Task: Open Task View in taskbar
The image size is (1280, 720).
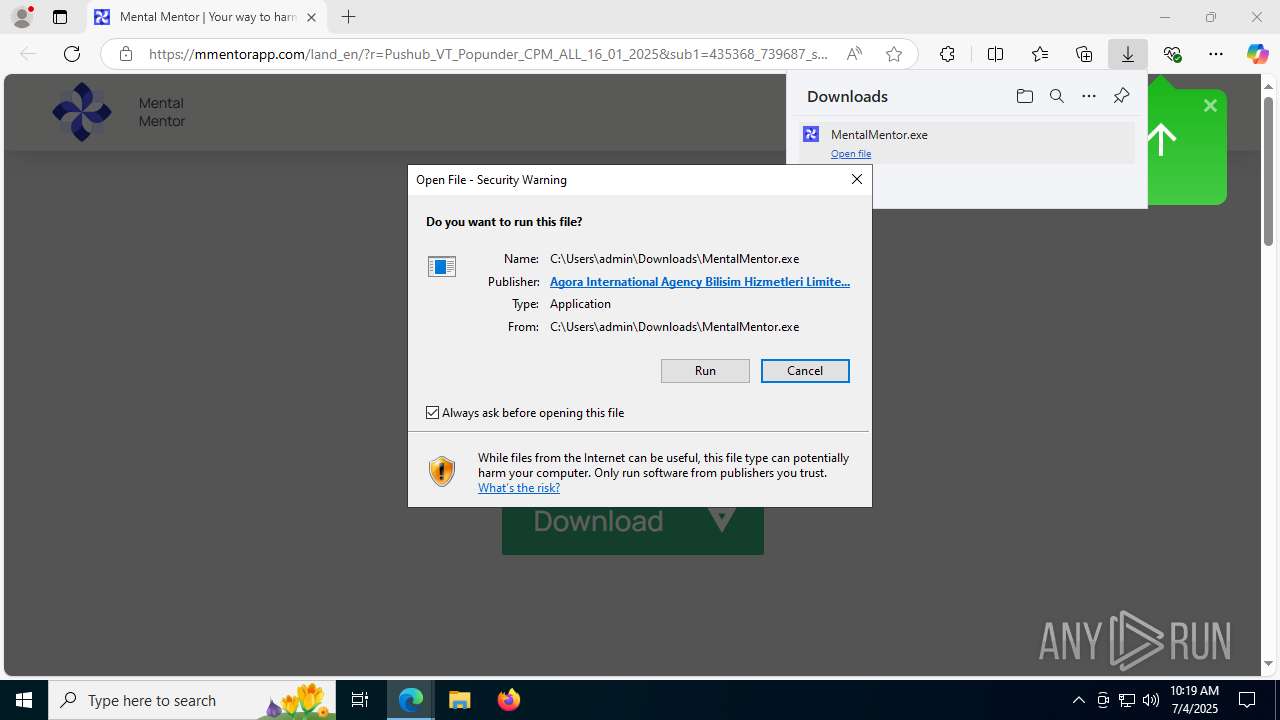Action: (360, 700)
